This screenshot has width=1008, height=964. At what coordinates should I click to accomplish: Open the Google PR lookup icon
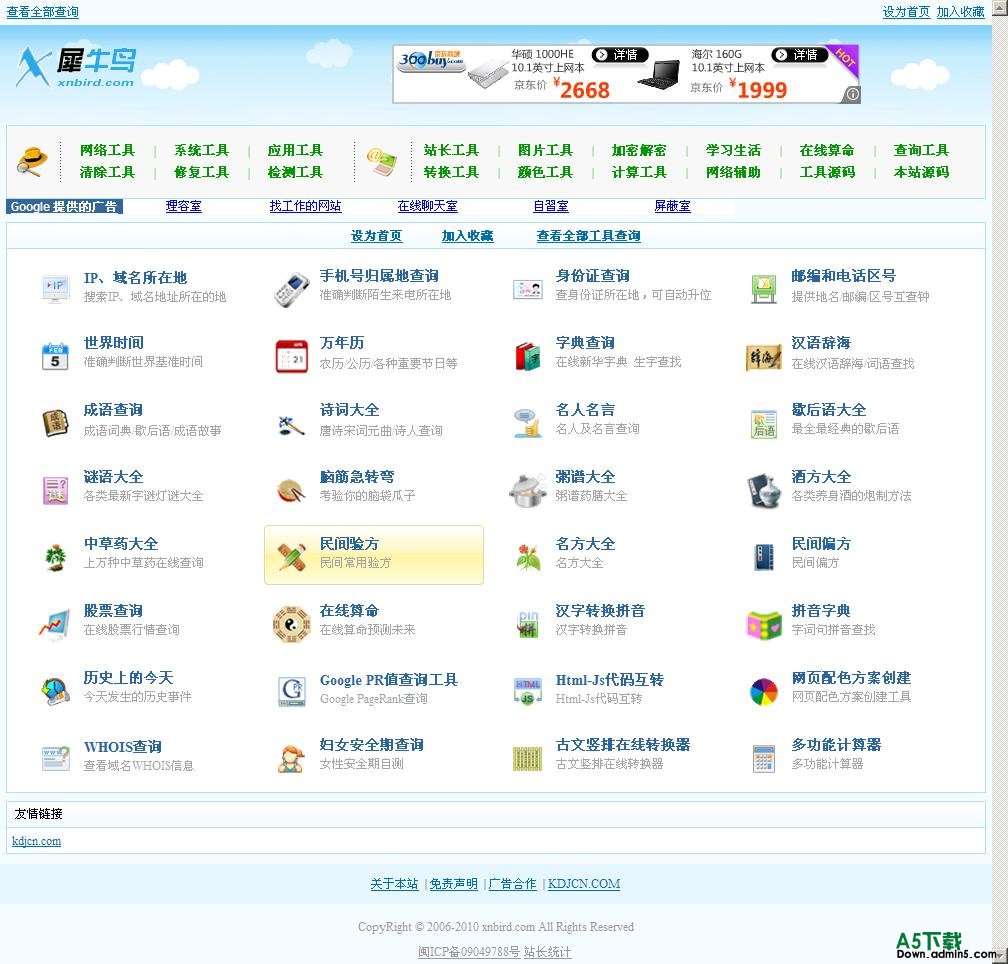click(x=291, y=692)
